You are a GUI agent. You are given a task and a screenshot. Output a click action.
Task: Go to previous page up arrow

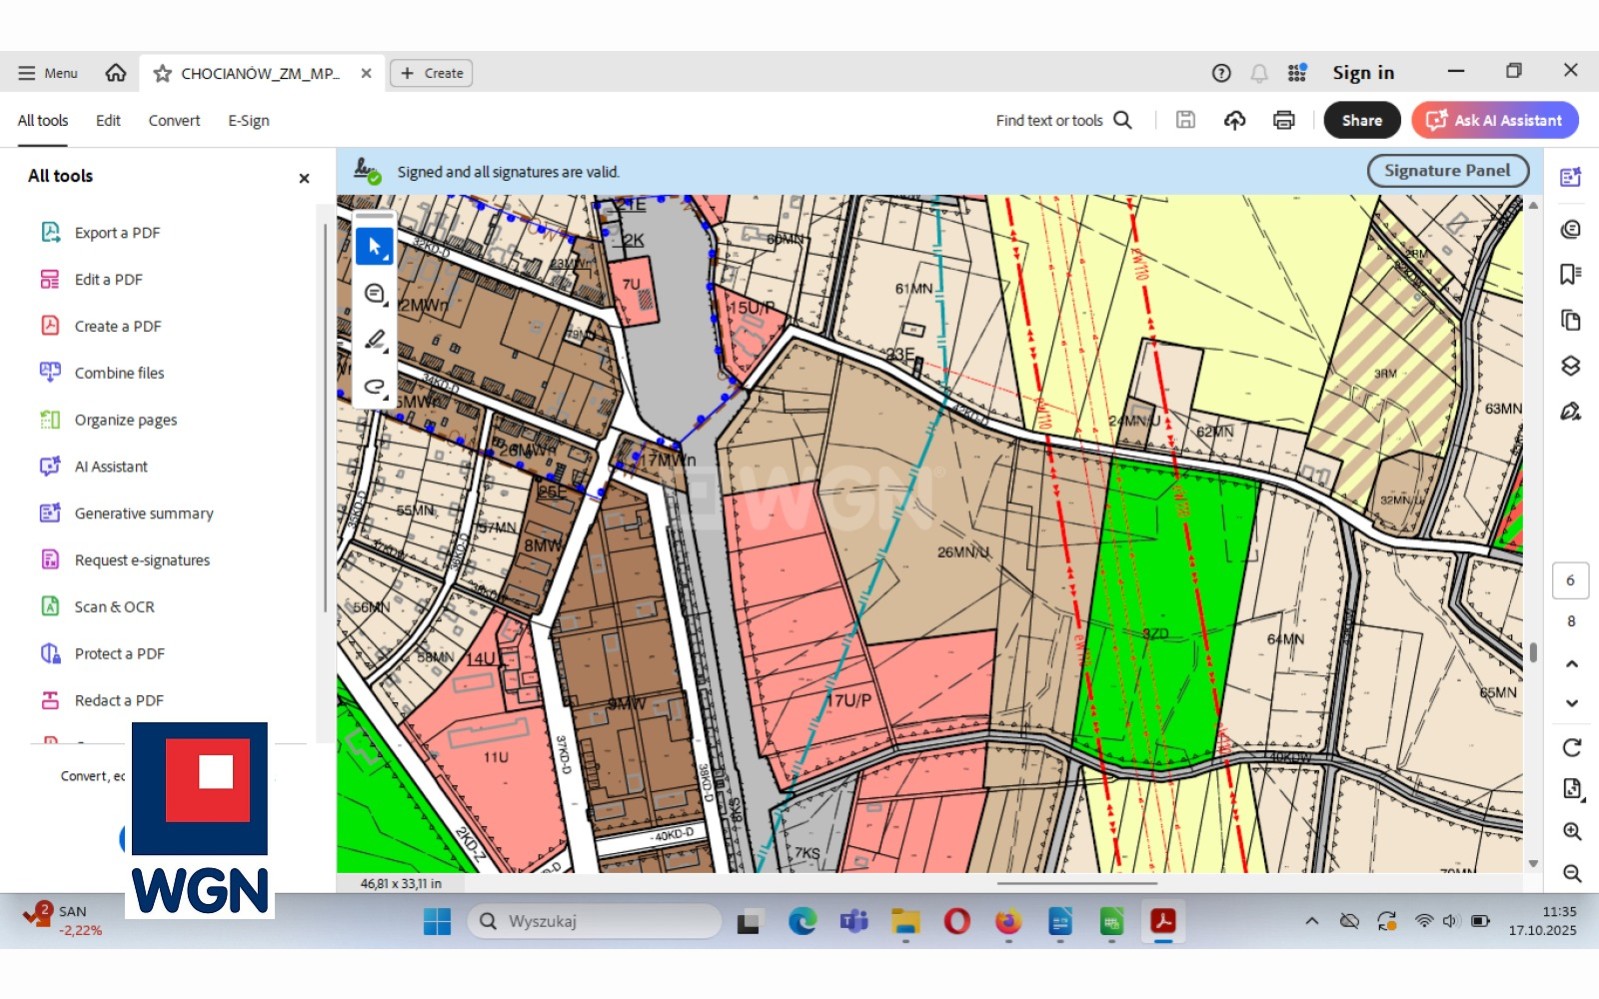(x=1571, y=664)
